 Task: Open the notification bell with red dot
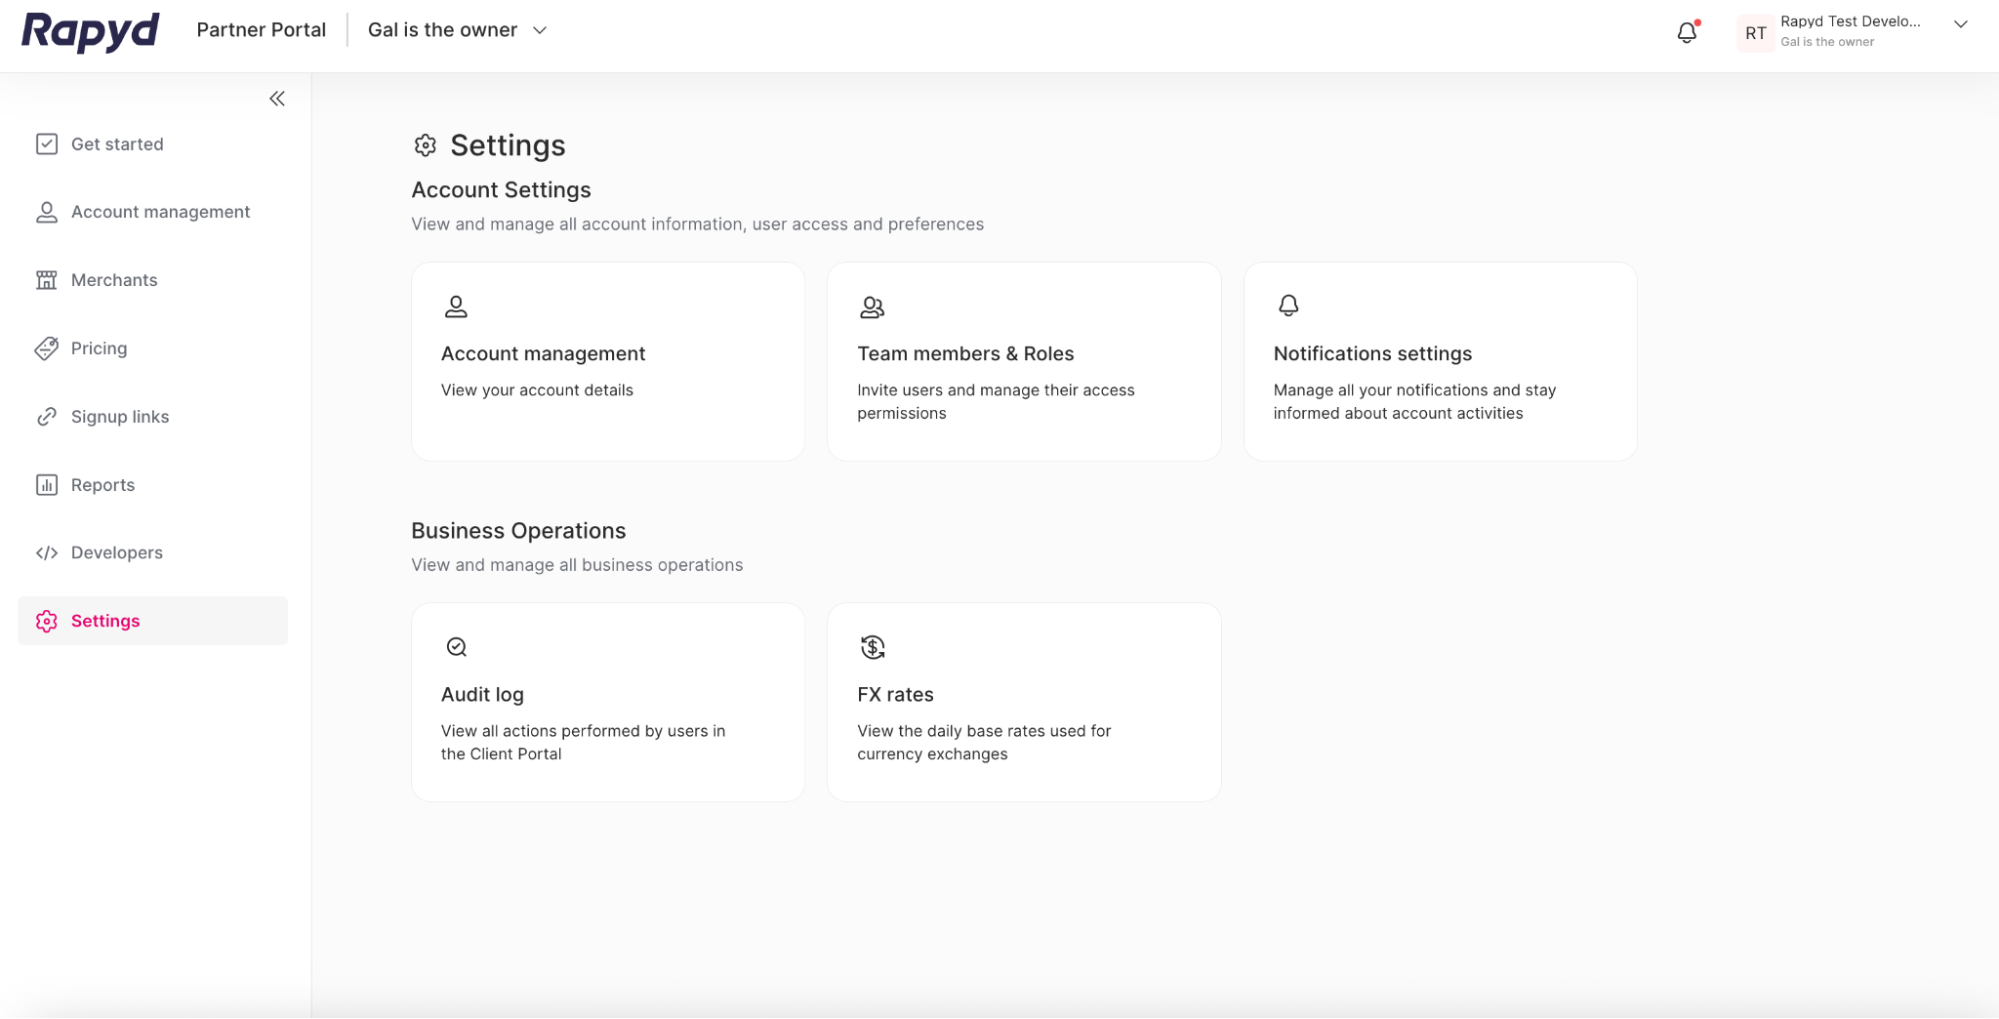tap(1686, 31)
